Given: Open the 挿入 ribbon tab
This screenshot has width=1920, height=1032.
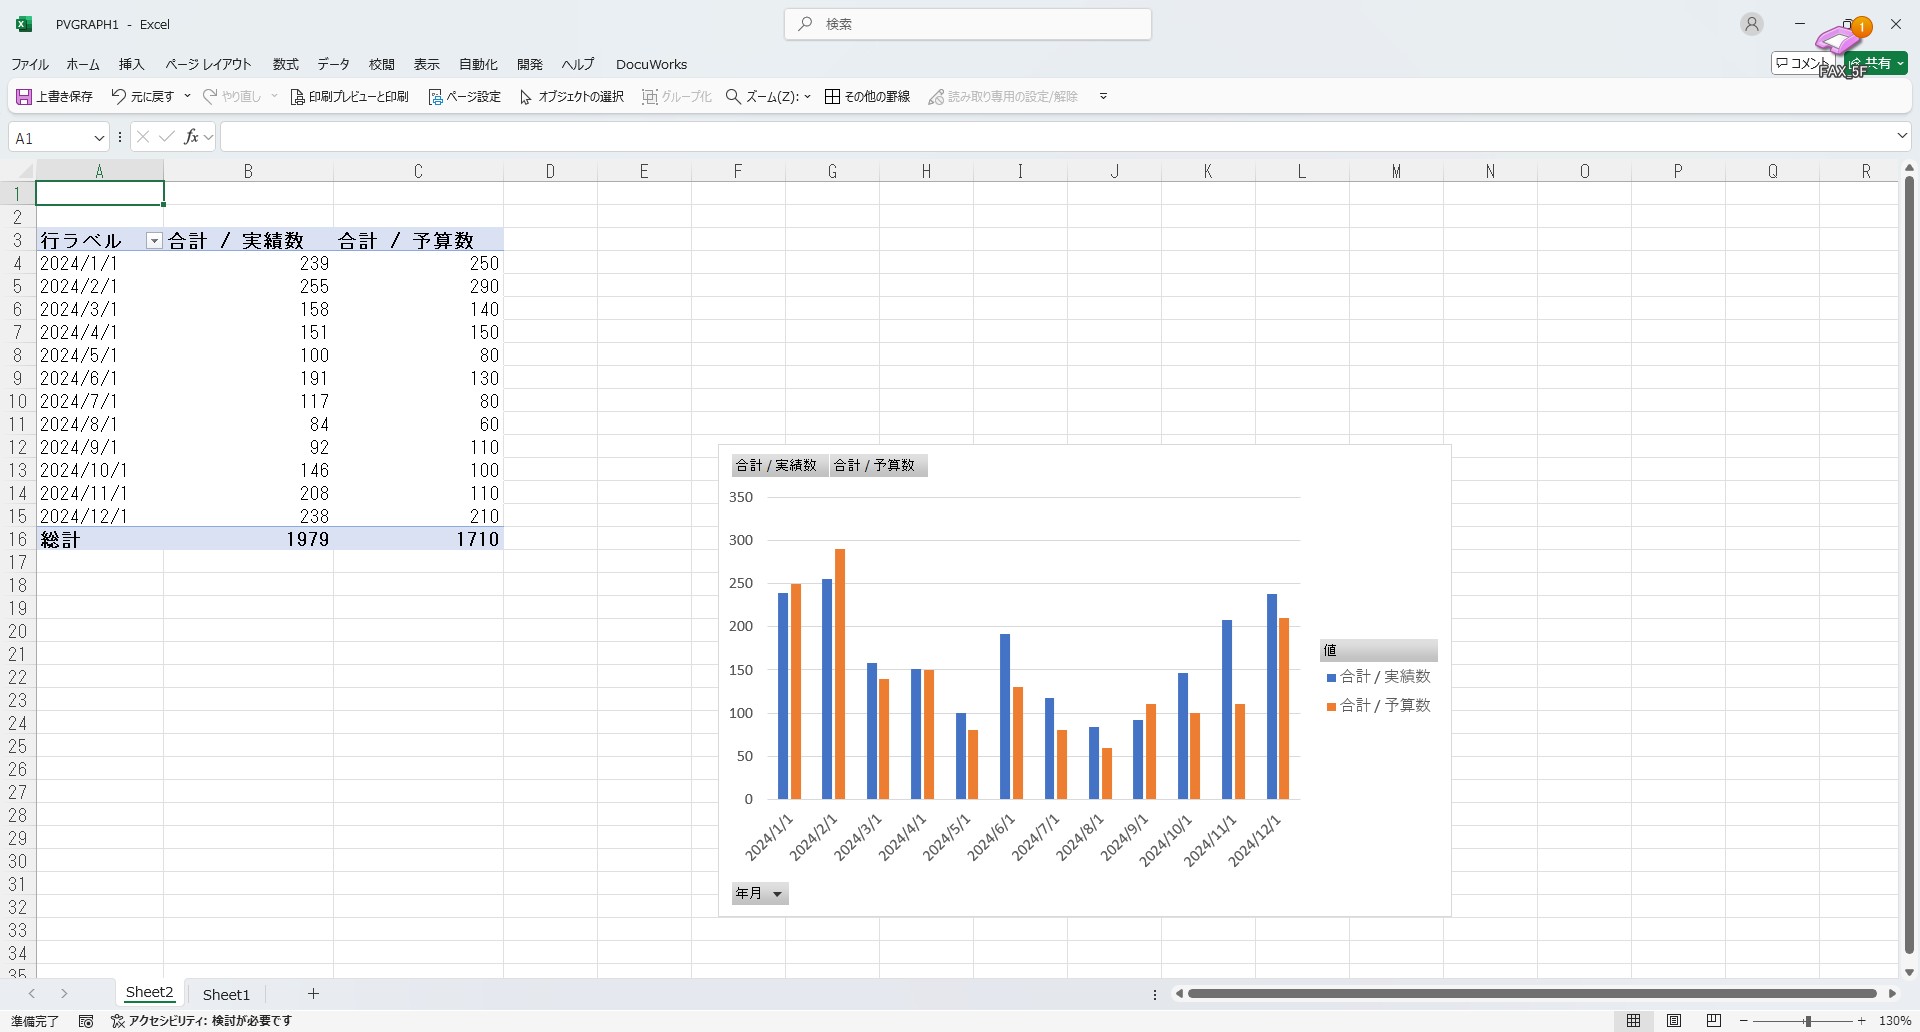Looking at the screenshot, I should 131,64.
